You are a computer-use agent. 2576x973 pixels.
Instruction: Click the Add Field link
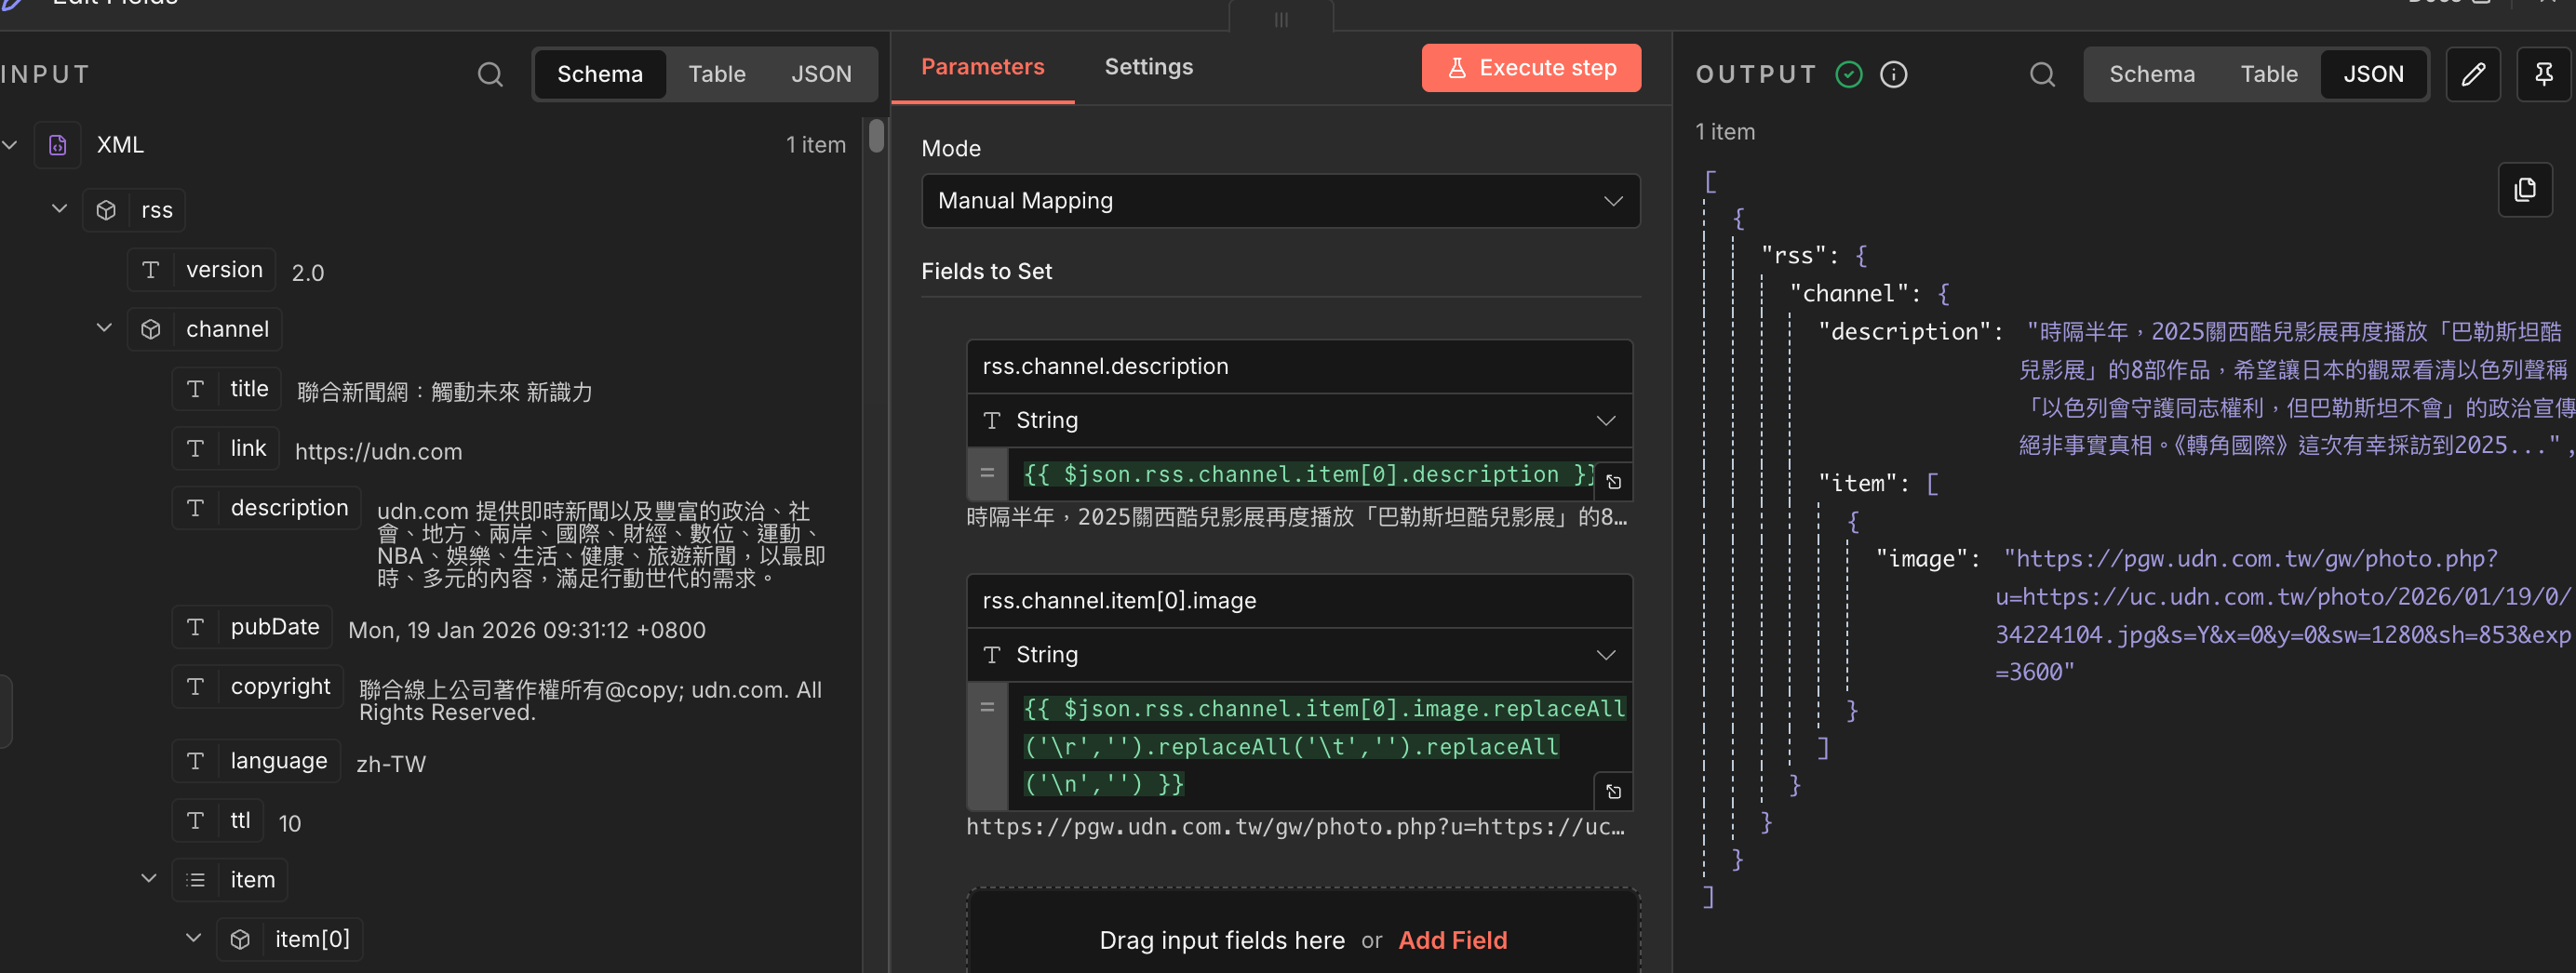1452,940
